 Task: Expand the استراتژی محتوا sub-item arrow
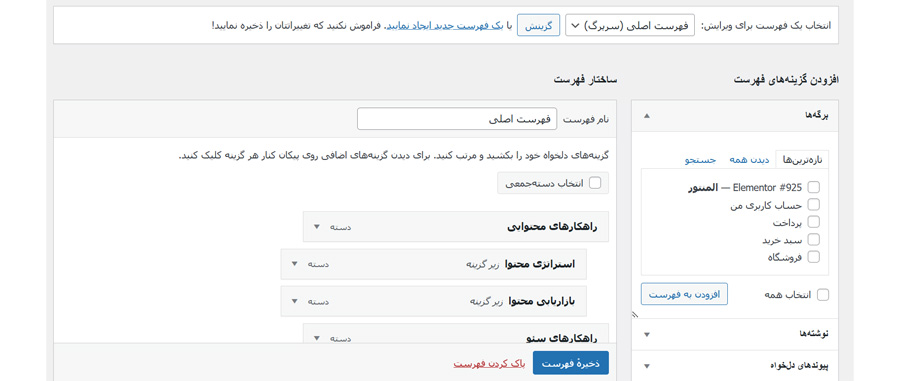[294, 264]
